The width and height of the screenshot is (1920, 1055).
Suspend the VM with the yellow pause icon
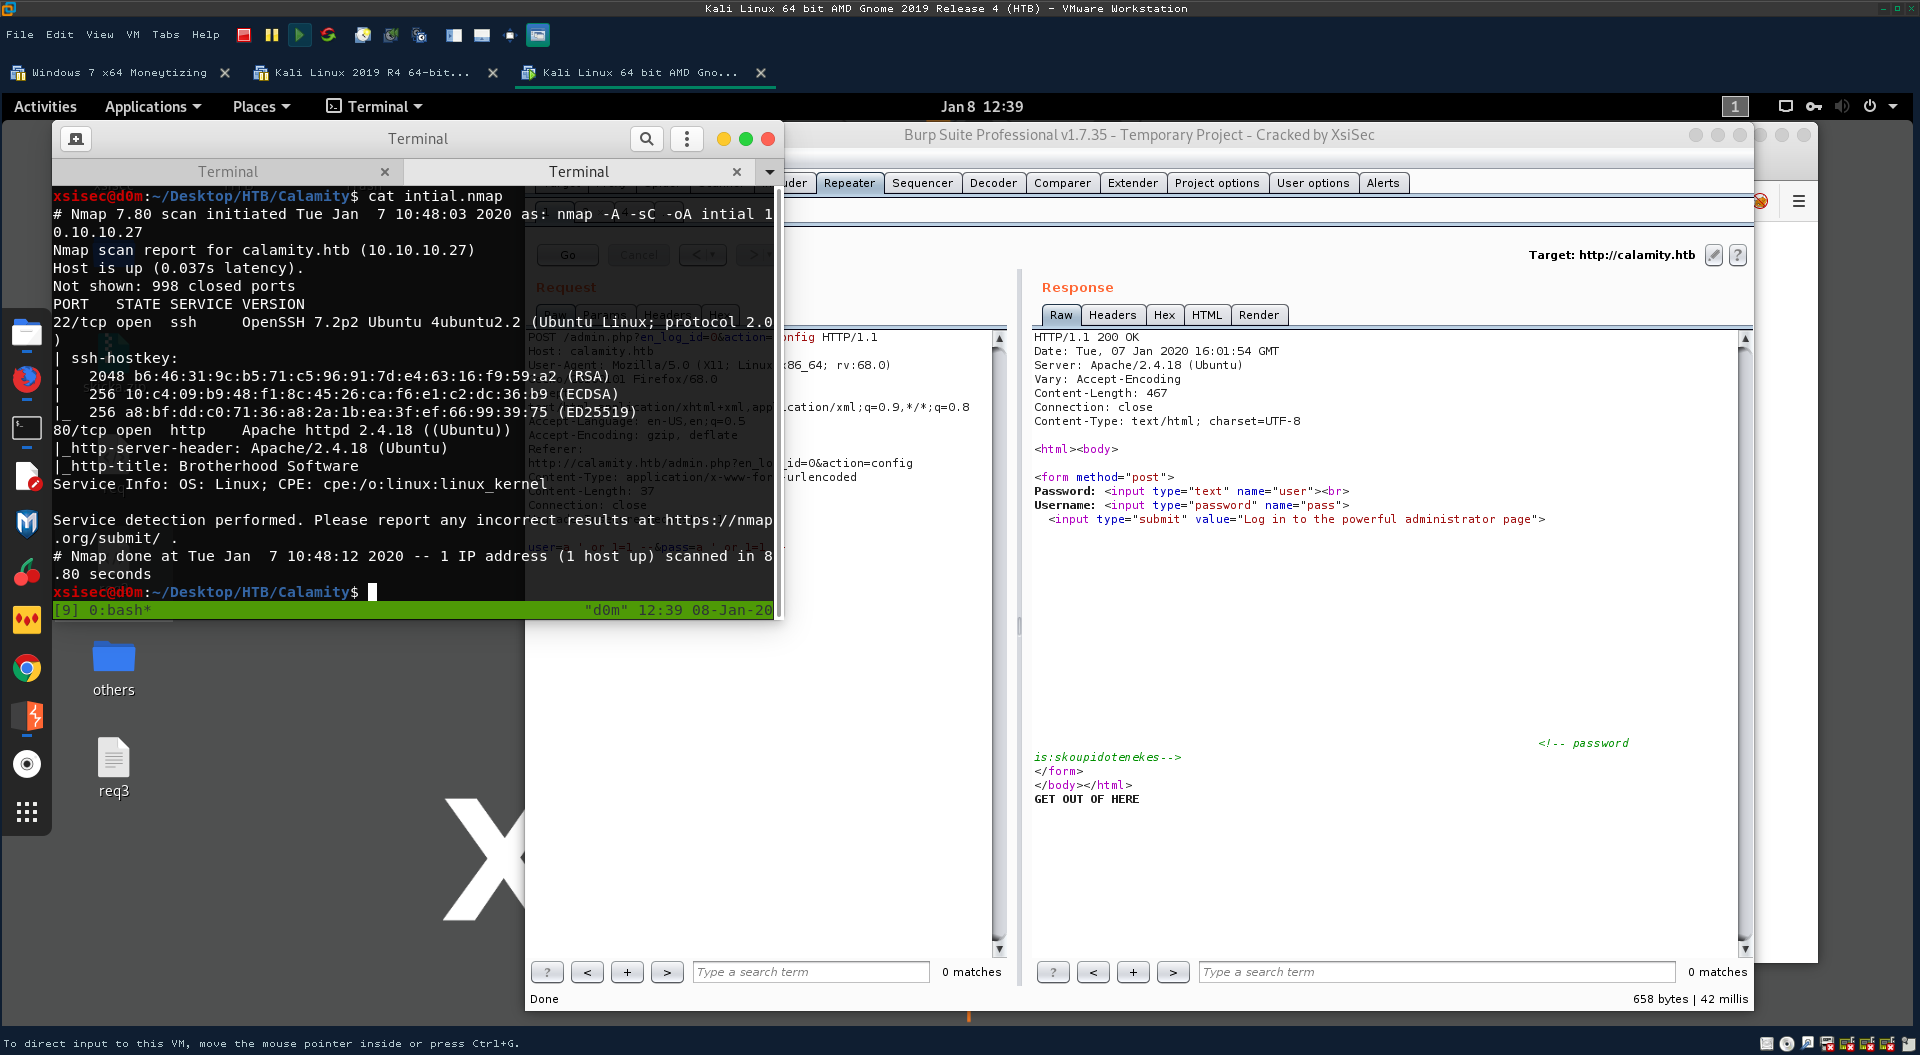[271, 35]
